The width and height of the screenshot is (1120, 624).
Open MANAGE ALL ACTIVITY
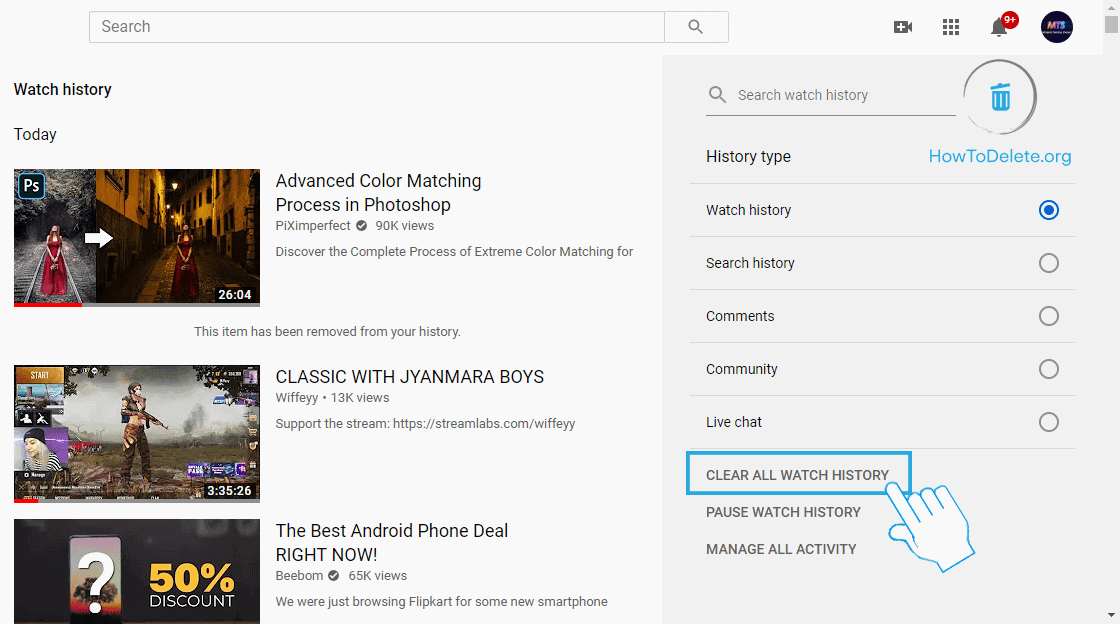[x=781, y=549]
